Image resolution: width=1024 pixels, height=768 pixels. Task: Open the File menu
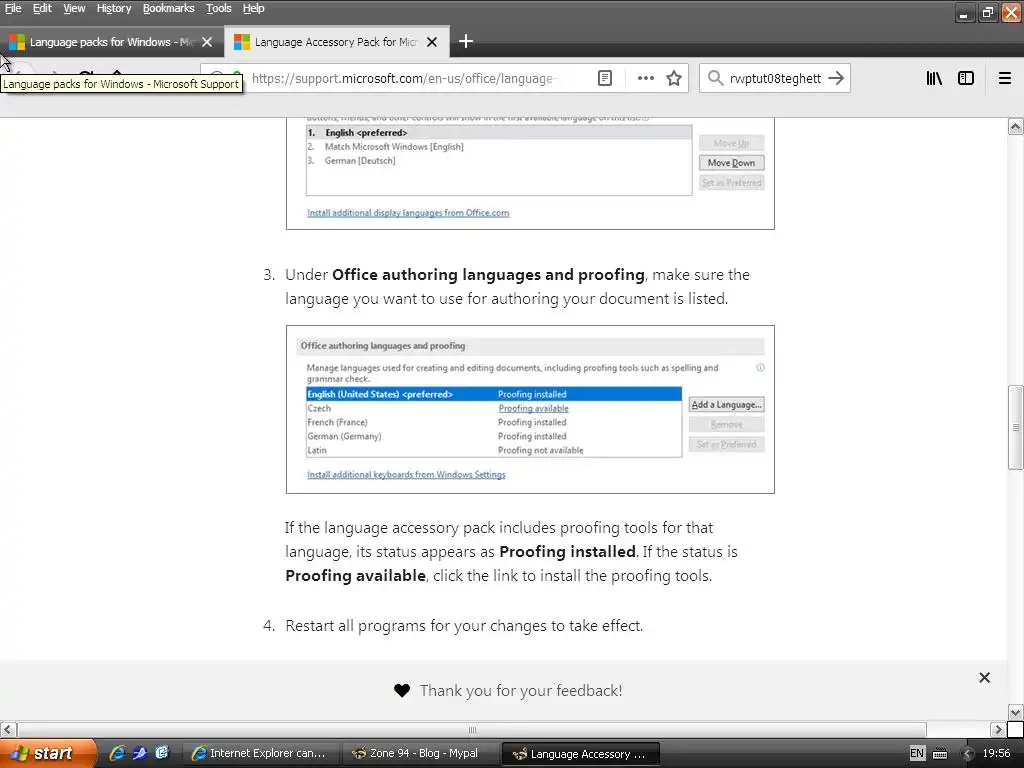pos(13,8)
